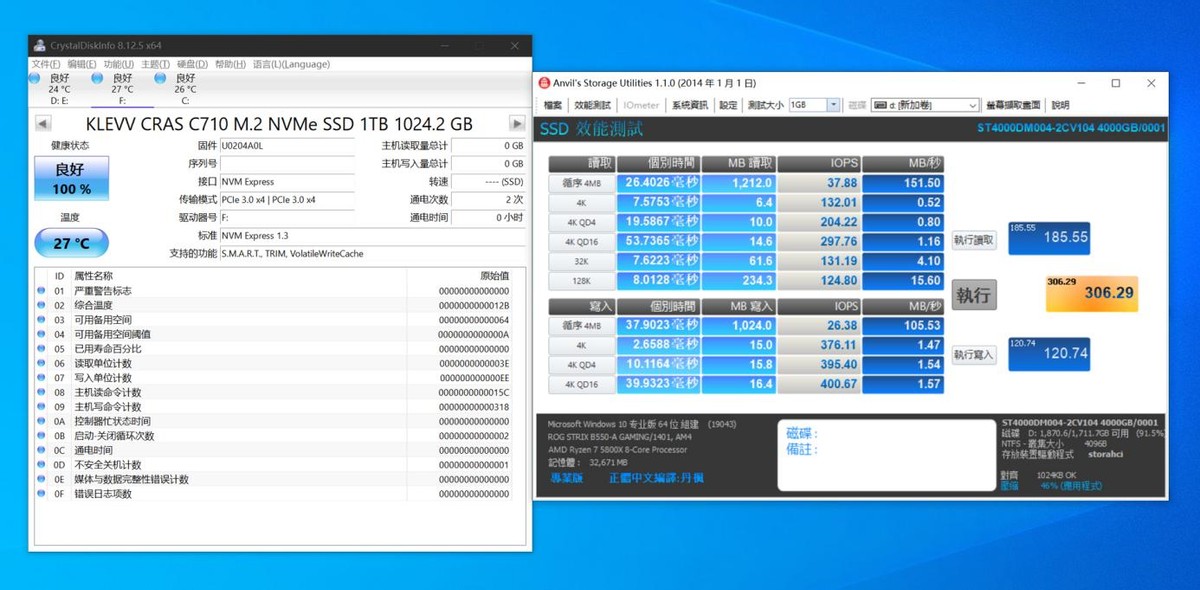Open the d: [新加卷] drive selection dropdown
Screen dimensions: 1200x590
click(x=973, y=105)
